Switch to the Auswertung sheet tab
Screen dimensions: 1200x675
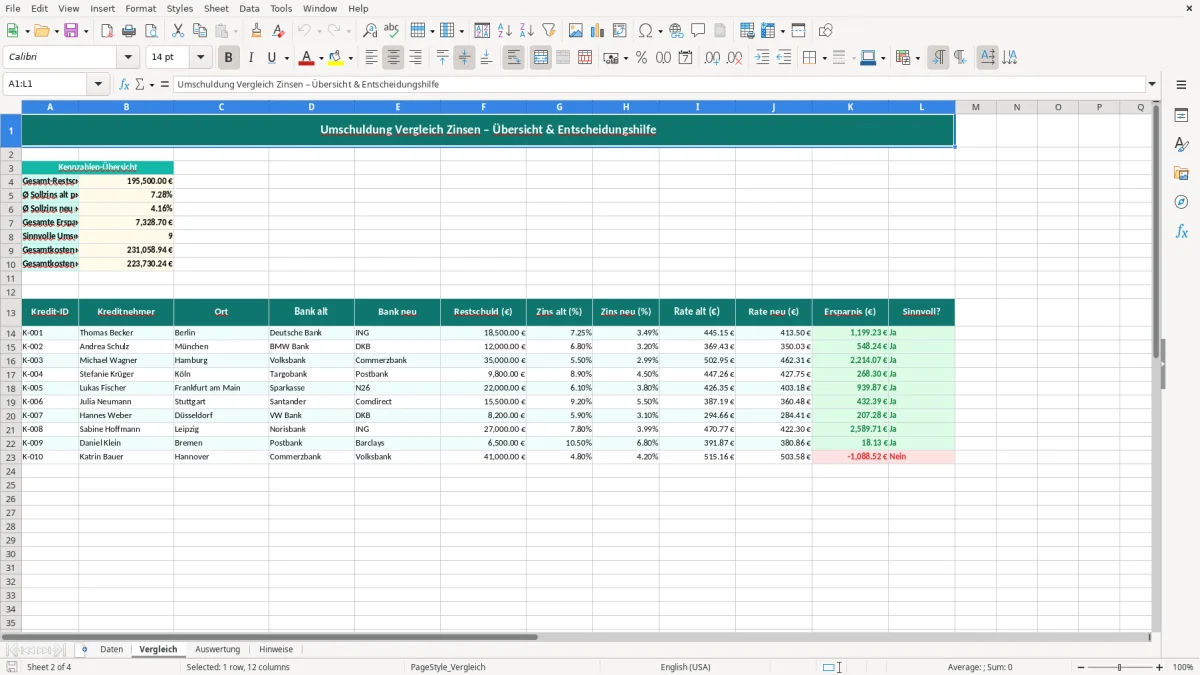click(217, 649)
